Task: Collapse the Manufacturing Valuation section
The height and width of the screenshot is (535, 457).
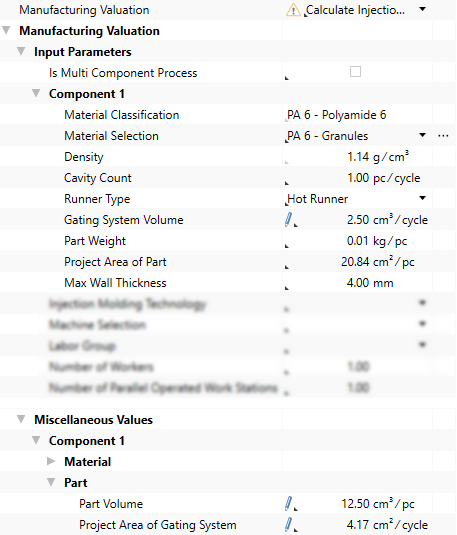Action: 6,30
